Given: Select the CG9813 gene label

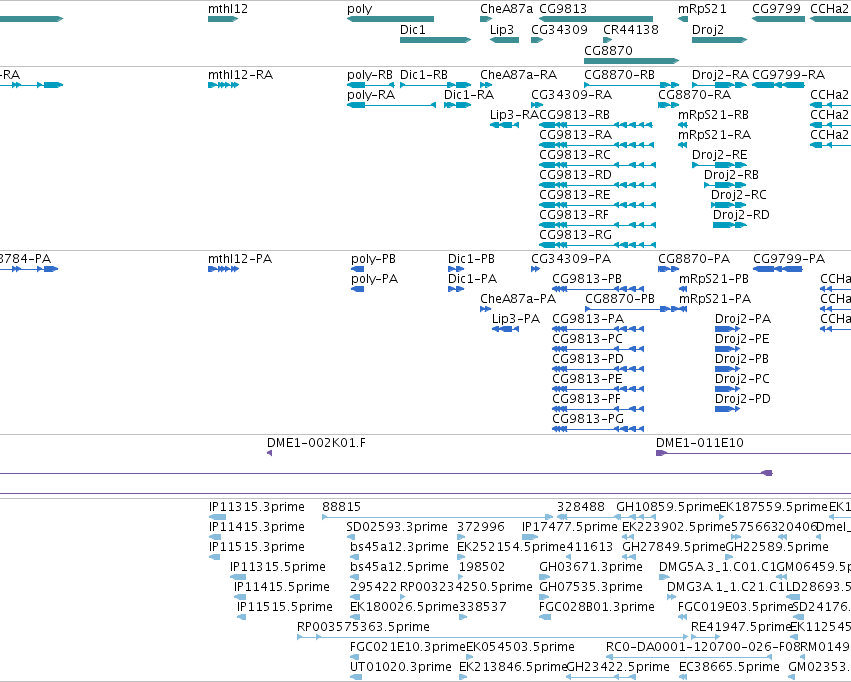Looking at the screenshot, I should coord(563,9).
